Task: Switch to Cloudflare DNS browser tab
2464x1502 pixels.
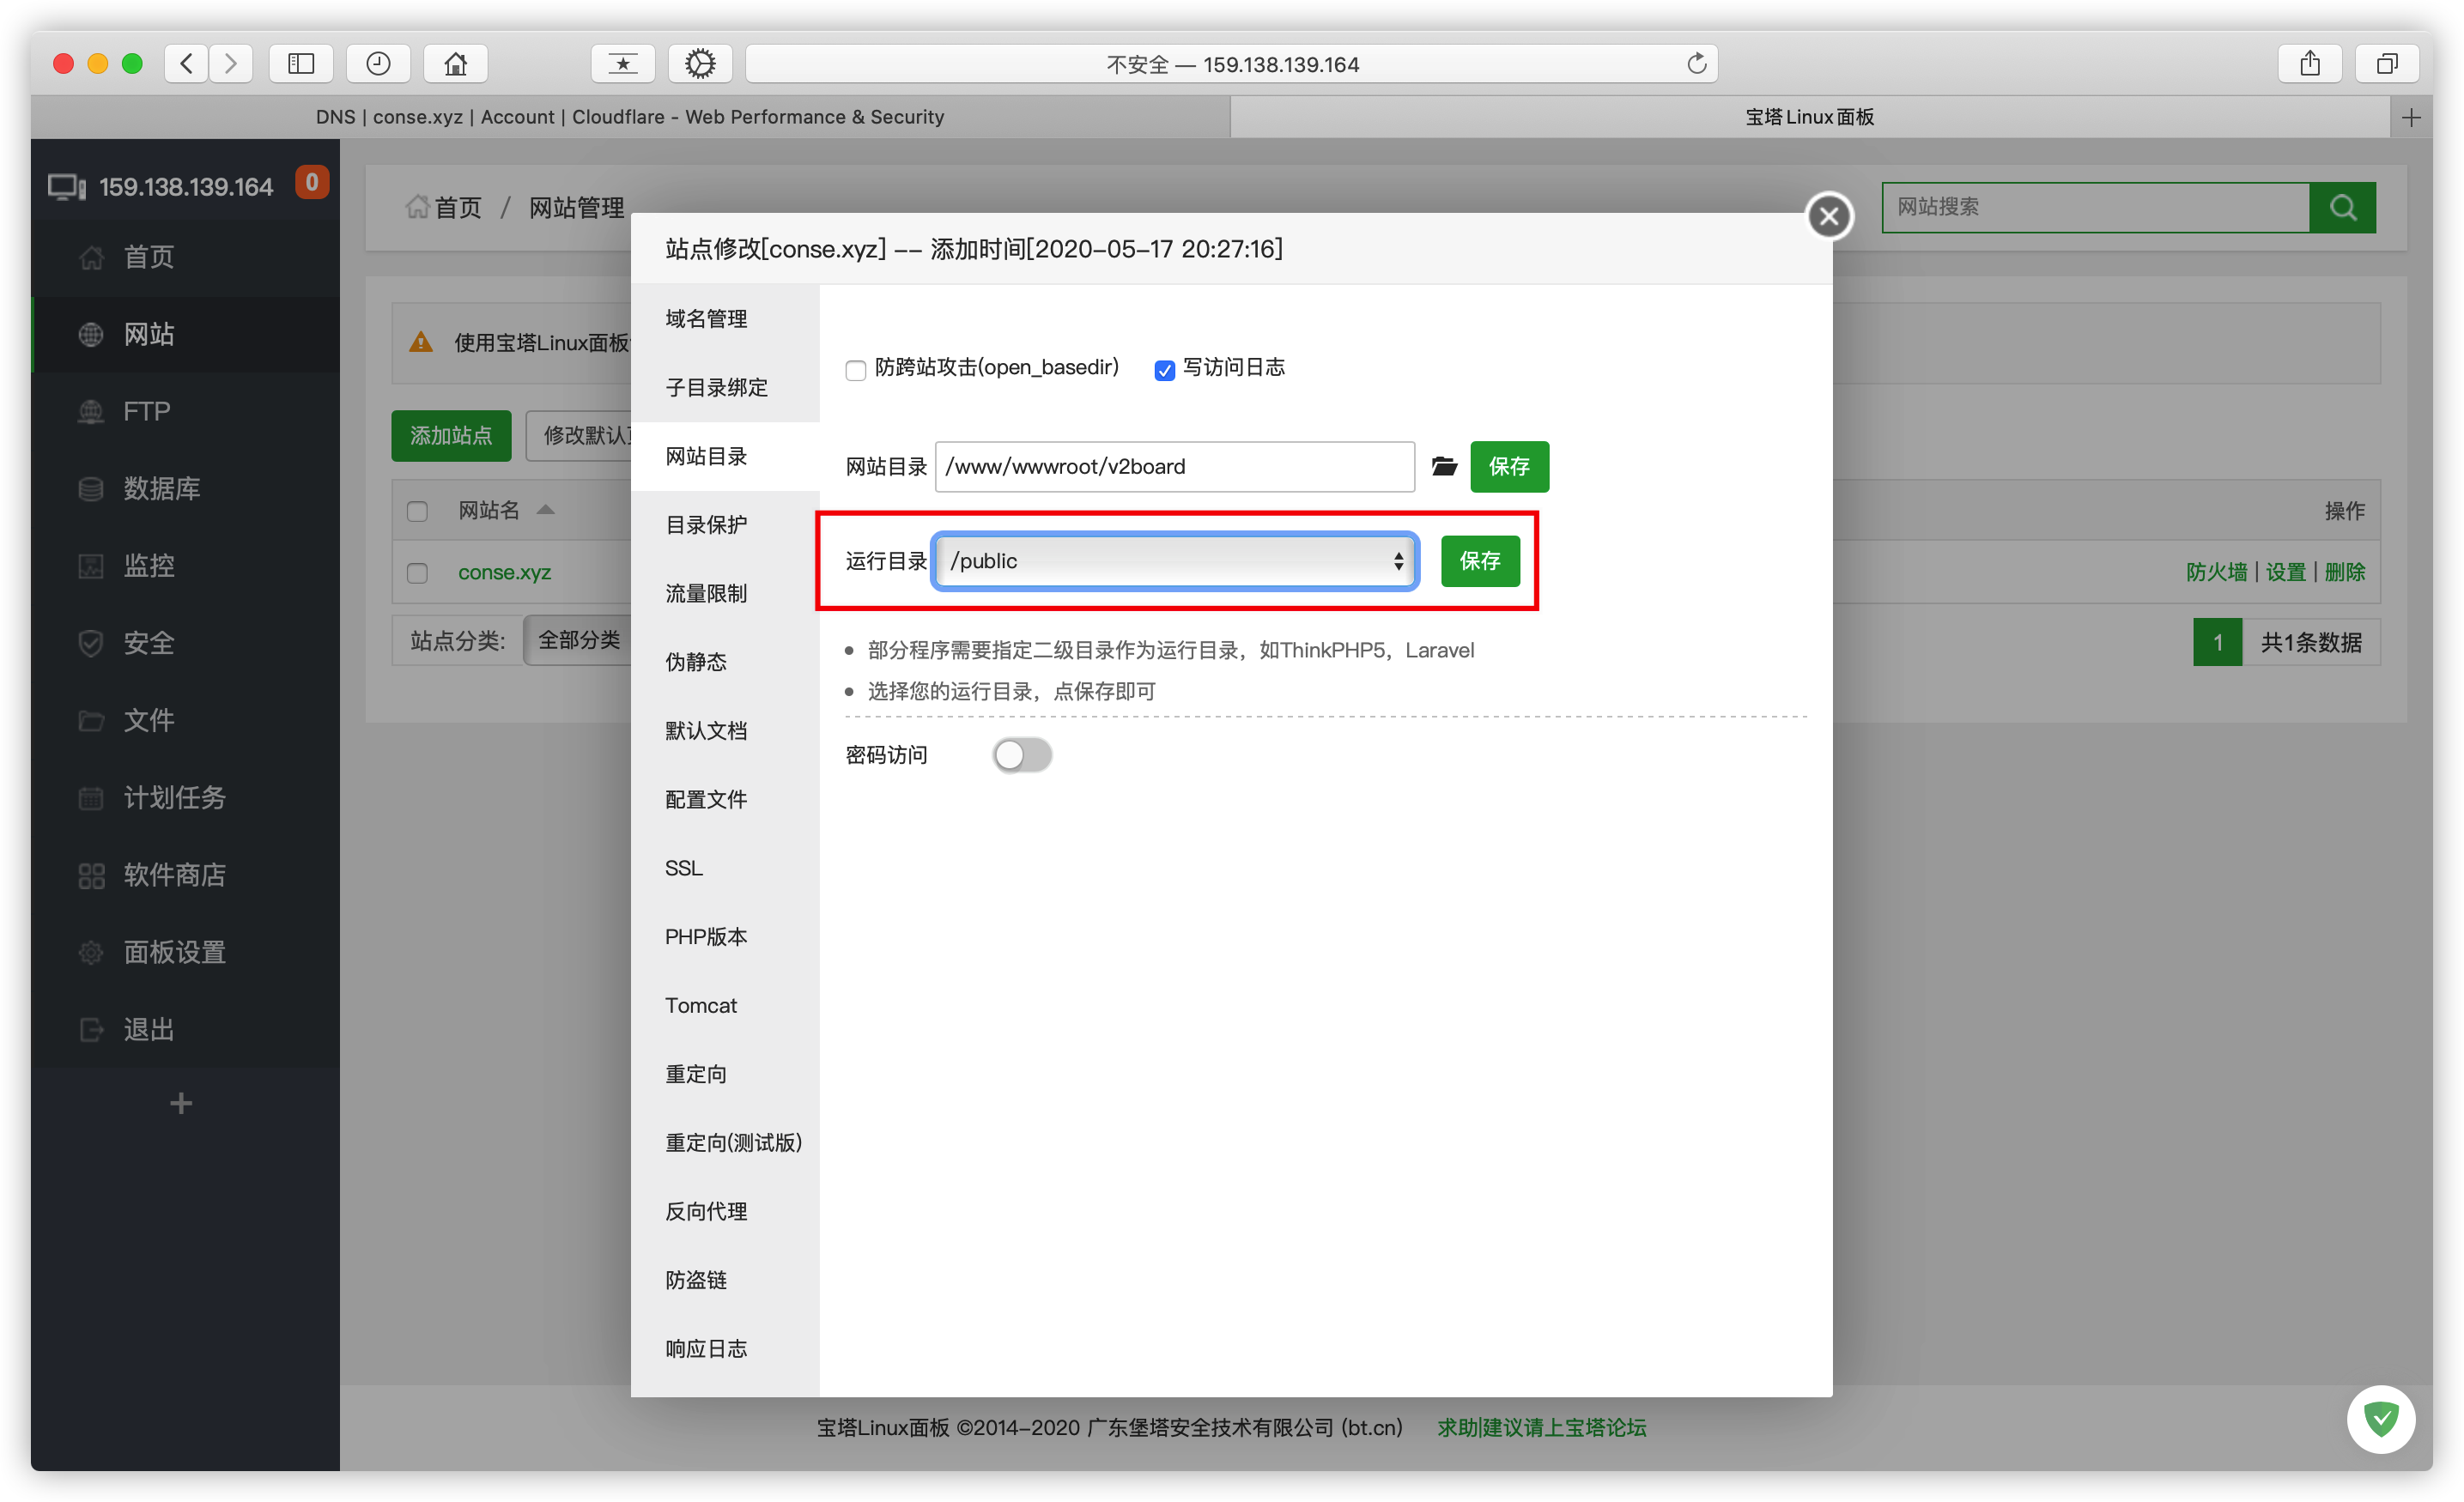Action: click(x=630, y=118)
